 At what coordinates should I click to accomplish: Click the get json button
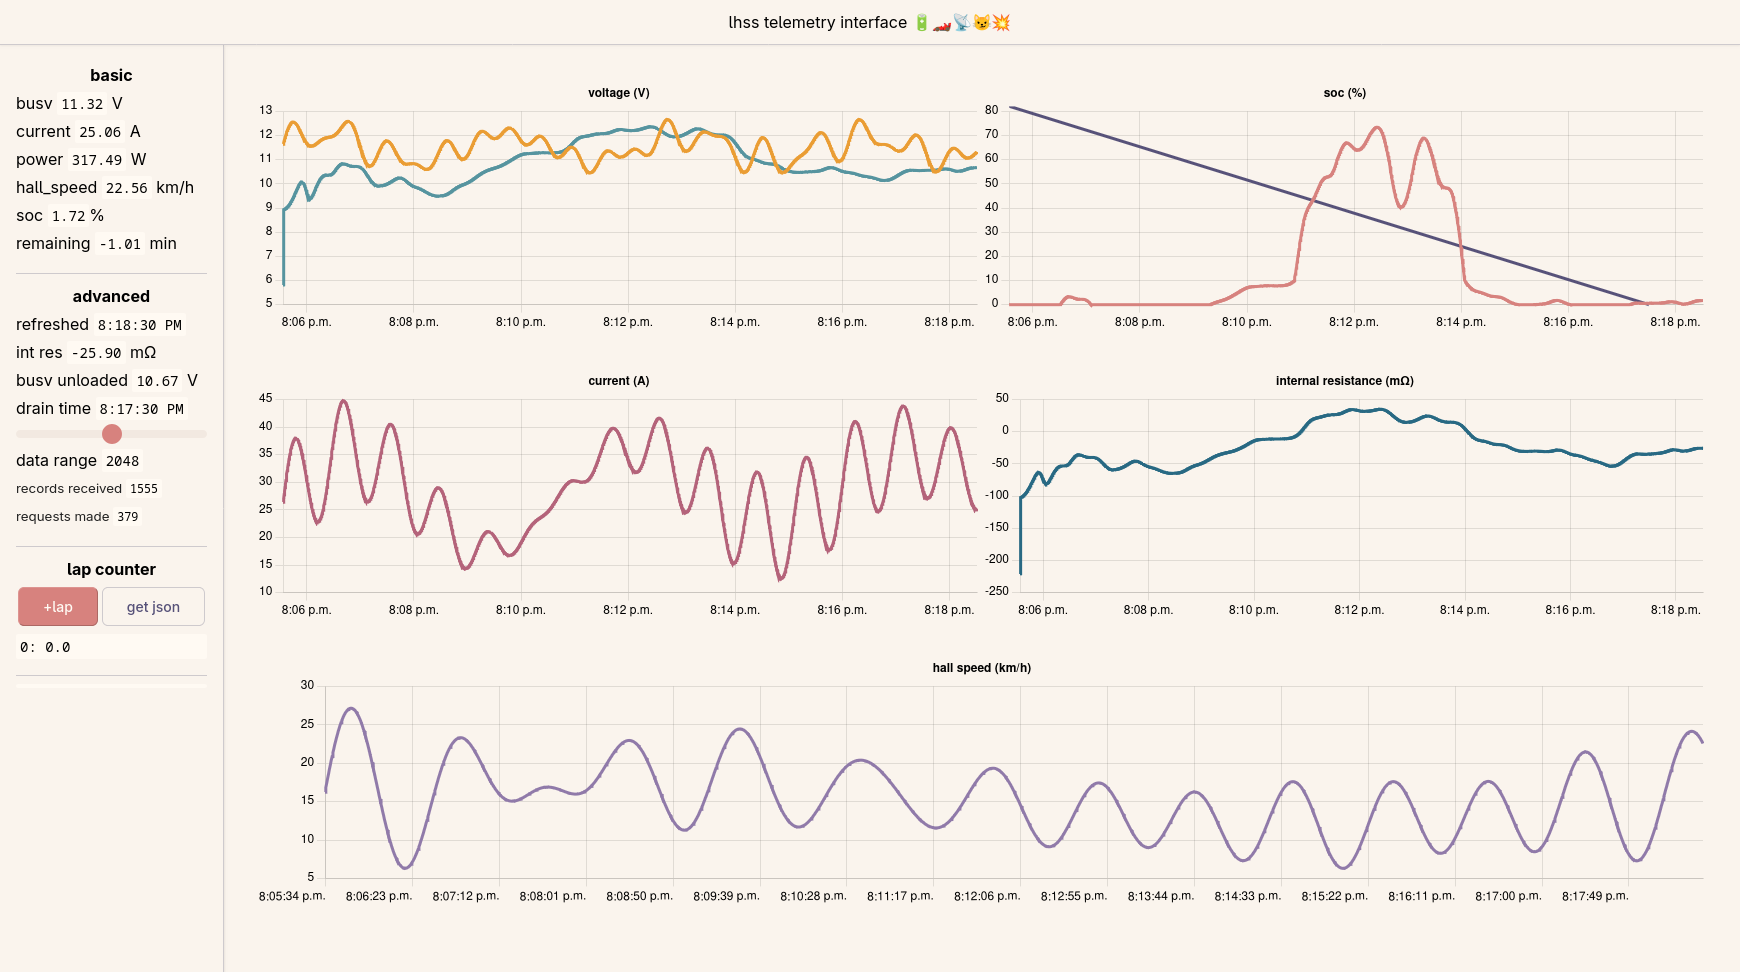coord(153,607)
